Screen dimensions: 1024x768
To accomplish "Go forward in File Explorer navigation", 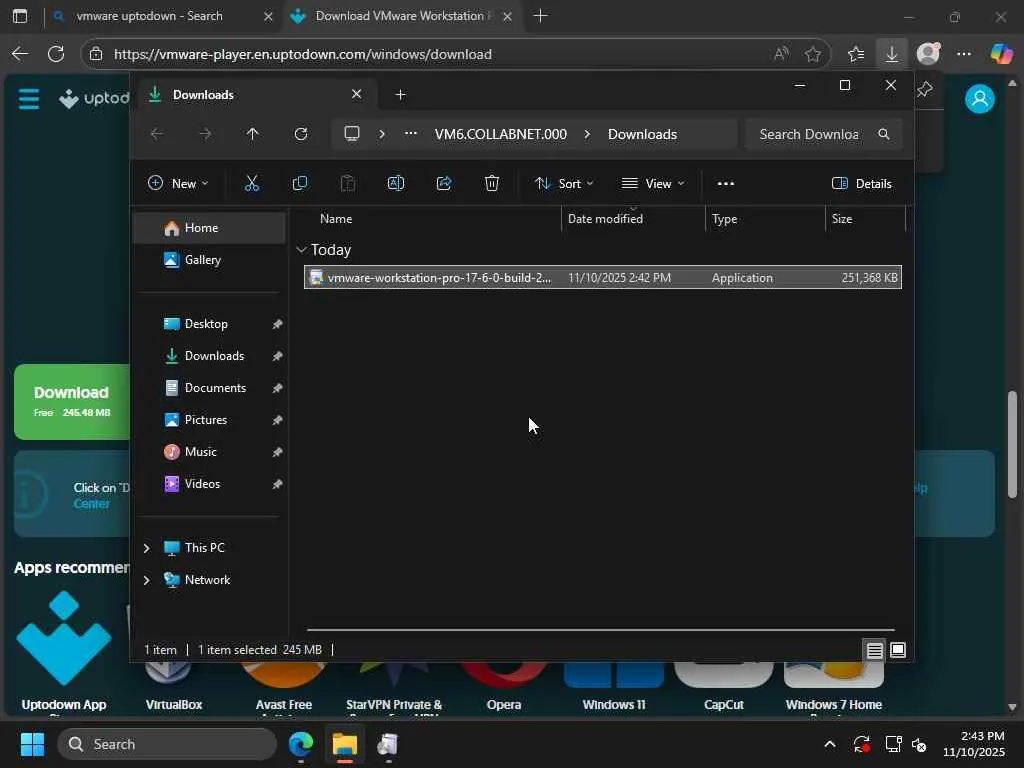I will 205,134.
